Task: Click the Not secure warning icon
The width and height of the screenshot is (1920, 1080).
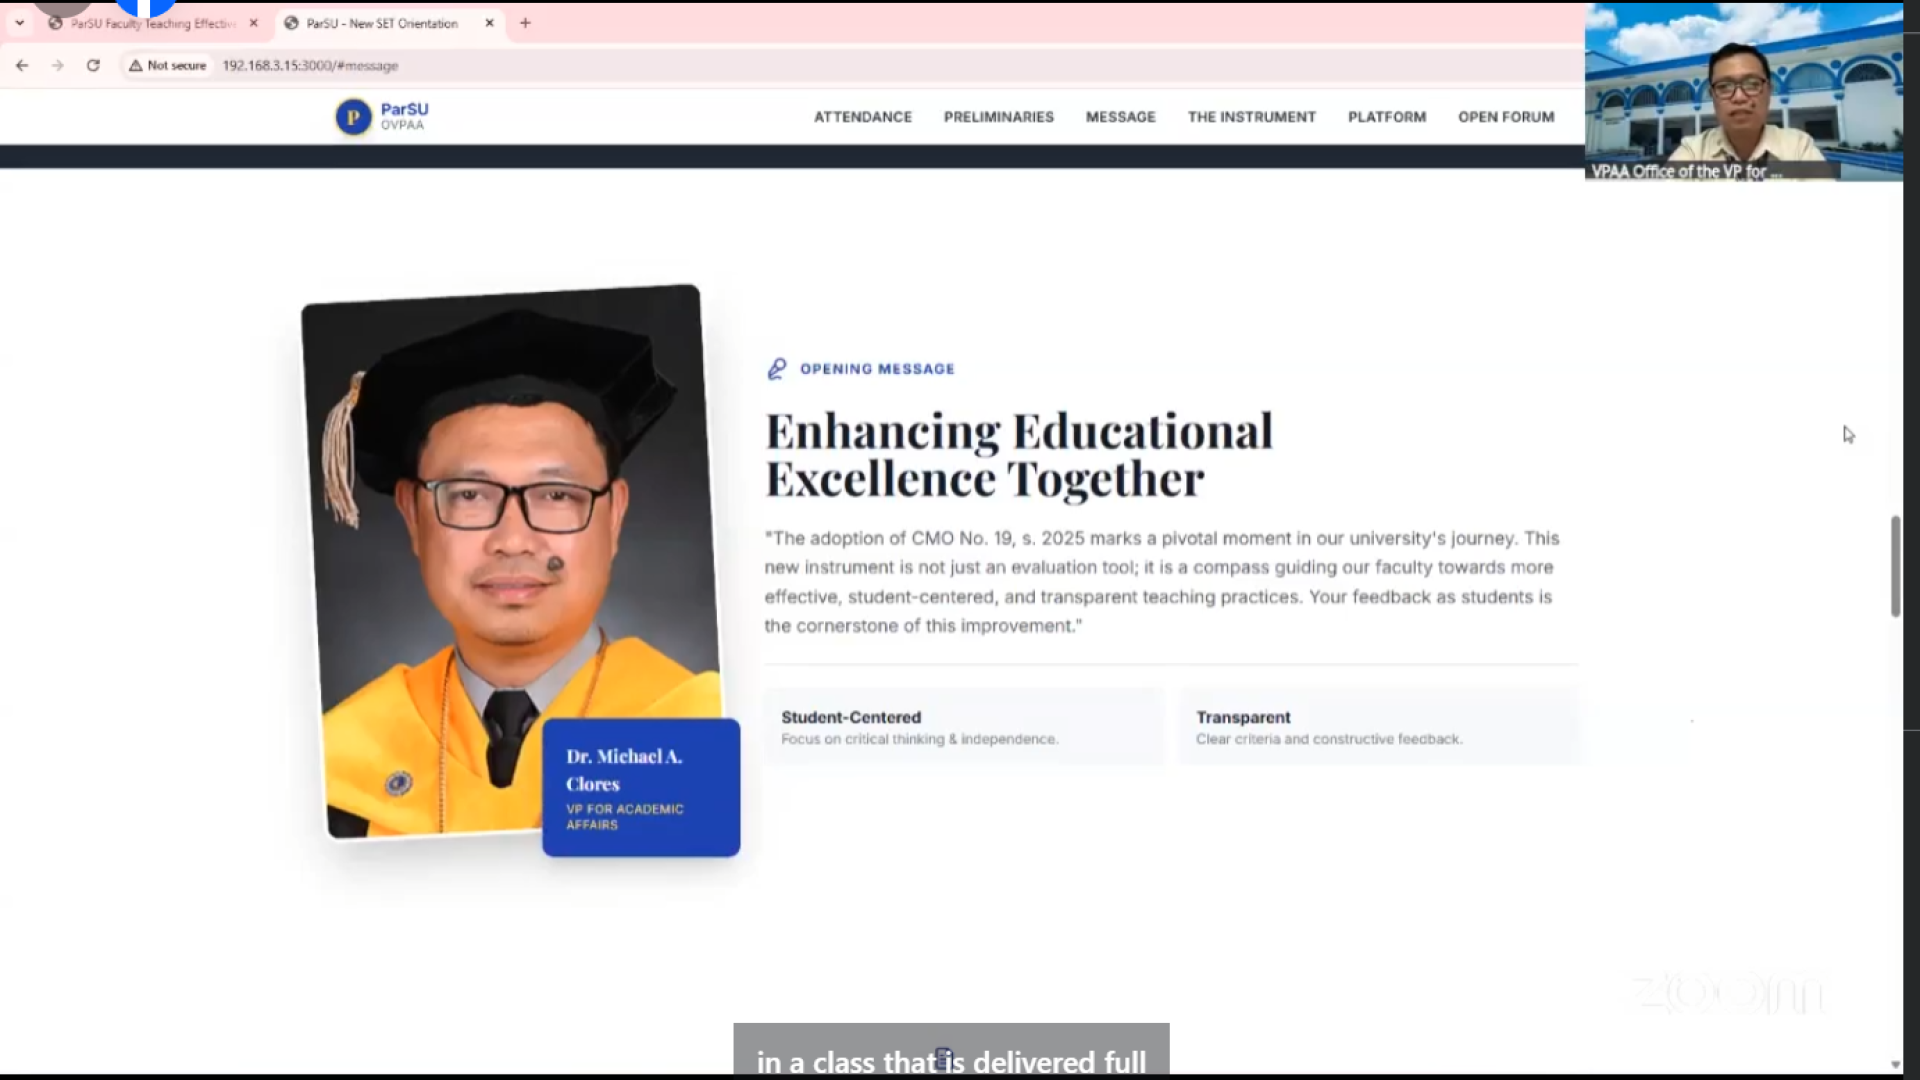Action: click(136, 65)
